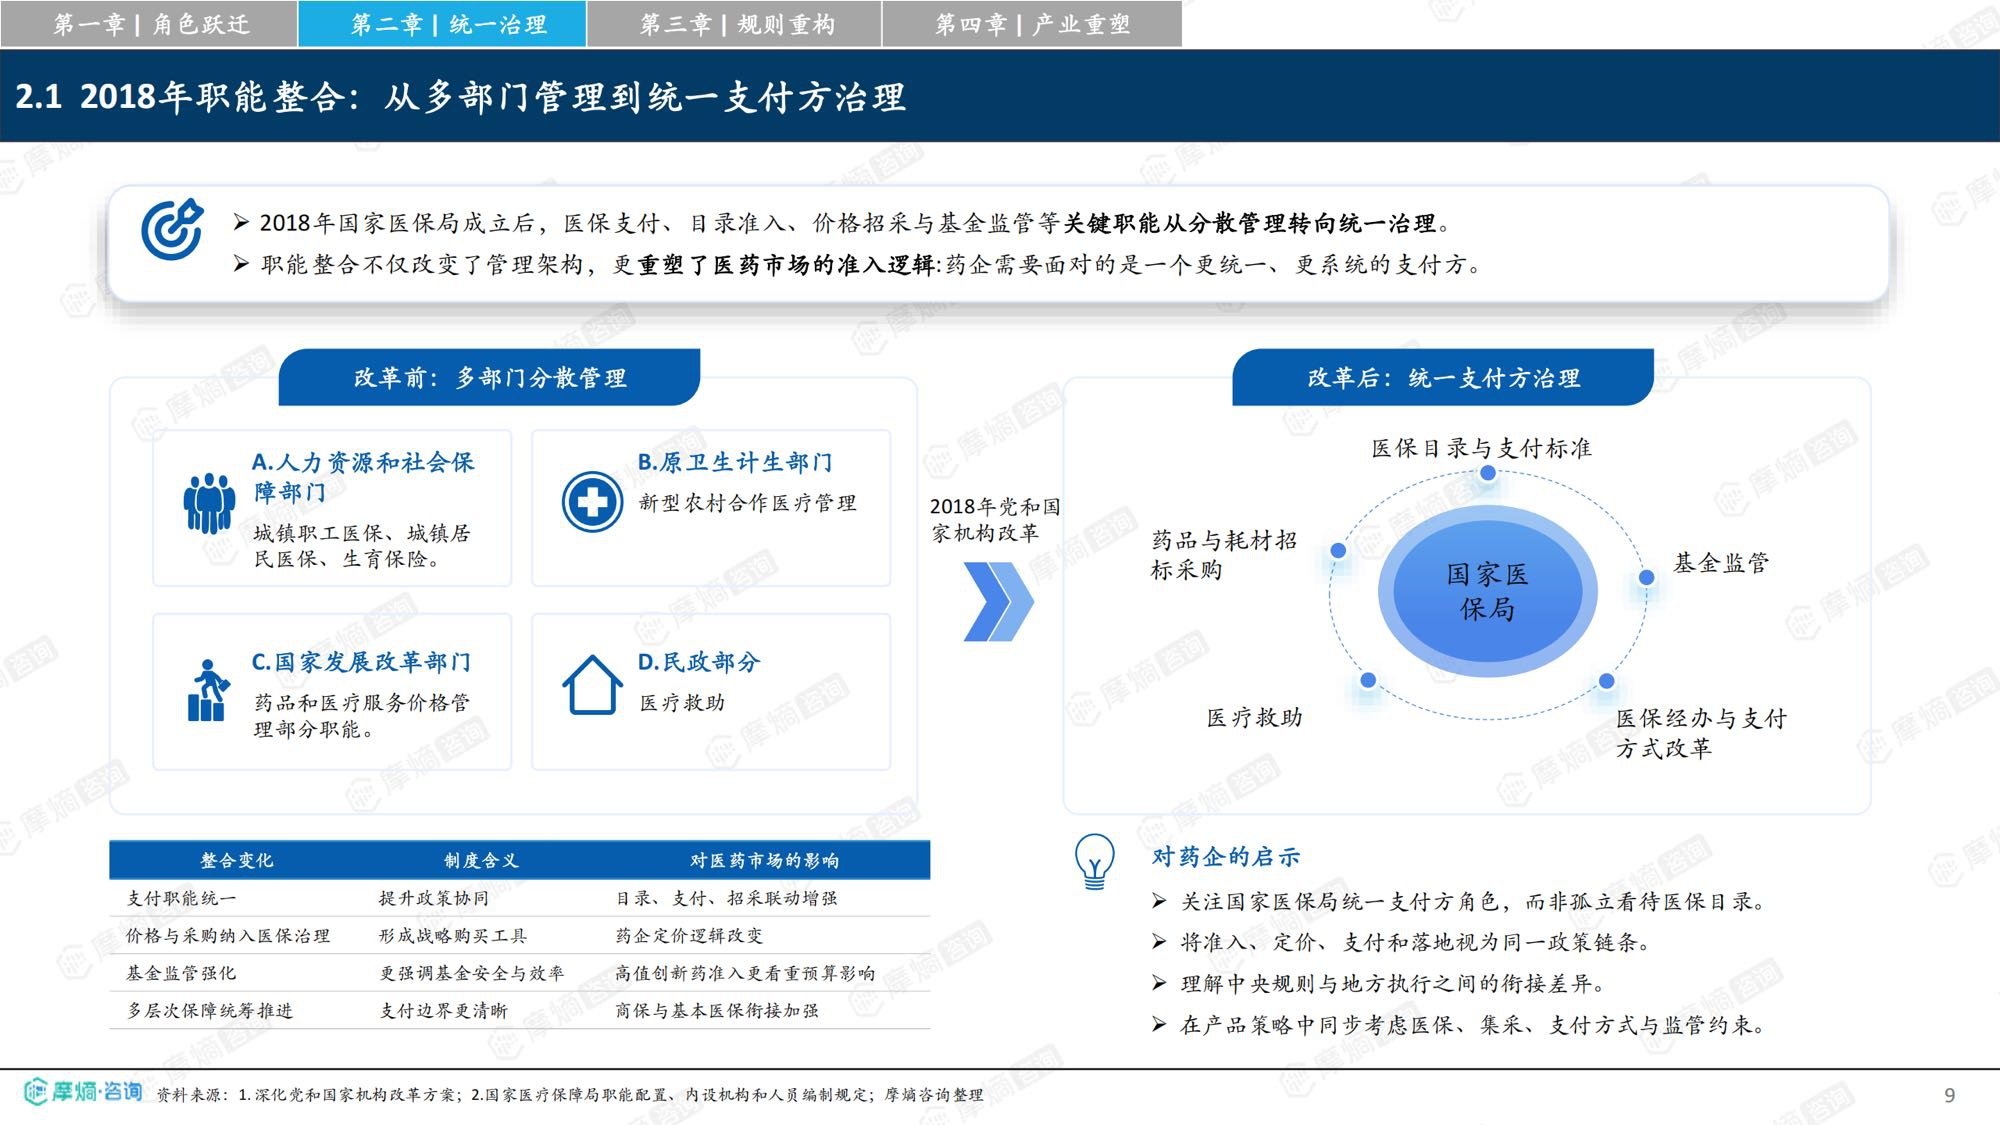Image resolution: width=2000 pixels, height=1125 pixels.
Task: Click the 改革后：统一支付方治理 header
Action: [x=1443, y=377]
